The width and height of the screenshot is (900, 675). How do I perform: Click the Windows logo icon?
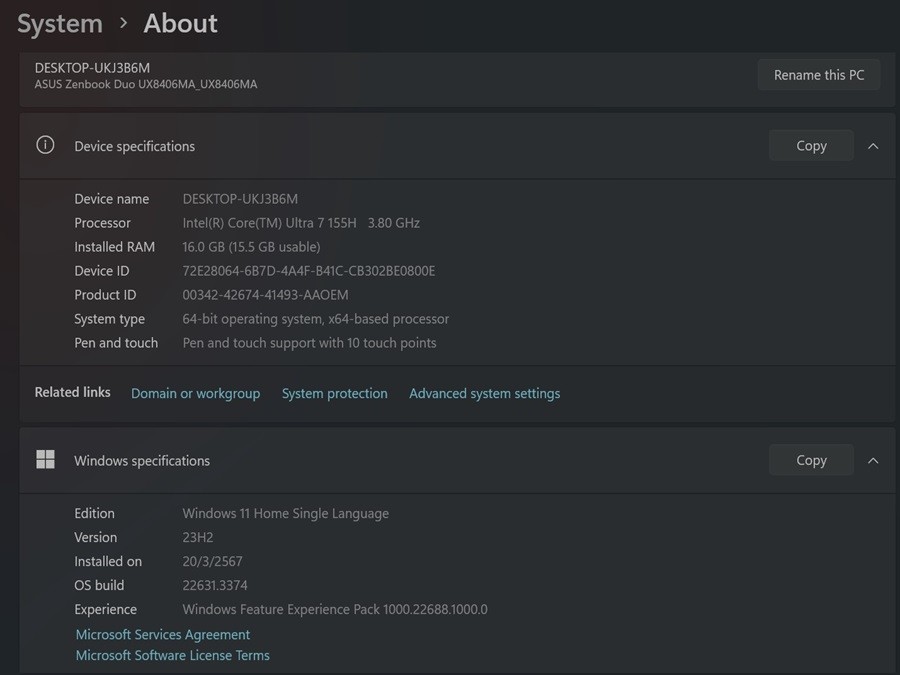(x=45, y=460)
